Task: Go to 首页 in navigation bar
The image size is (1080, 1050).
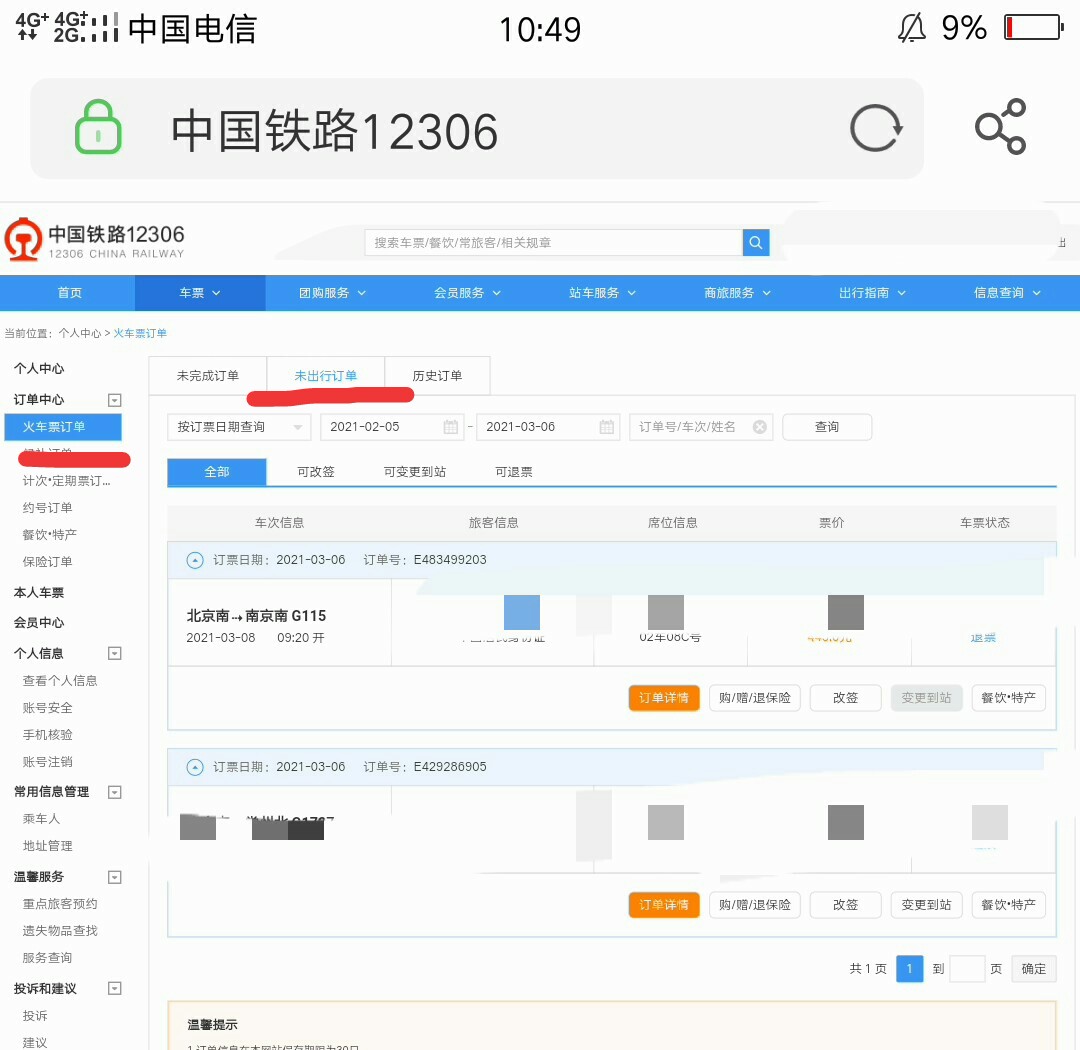Action: 70,293
